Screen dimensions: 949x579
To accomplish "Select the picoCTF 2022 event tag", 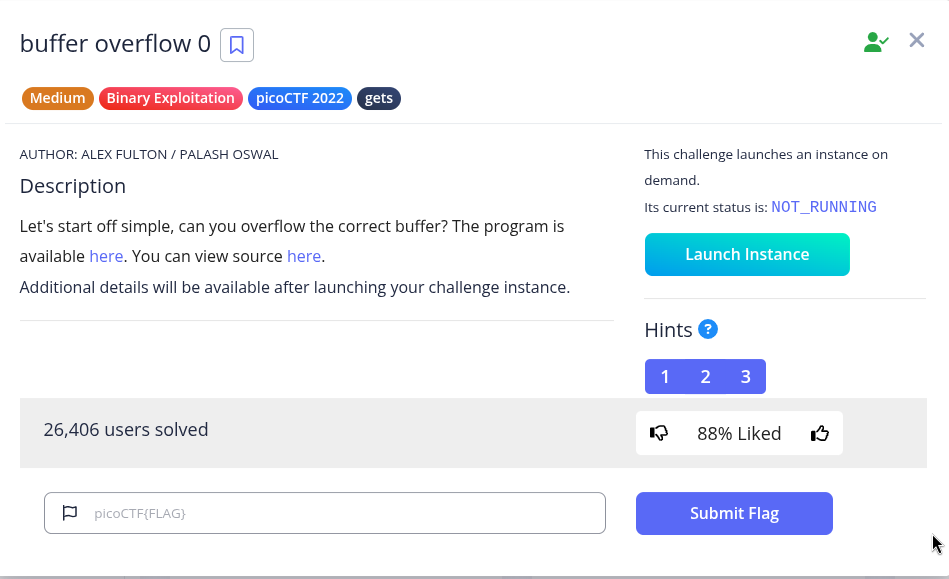I will 300,98.
